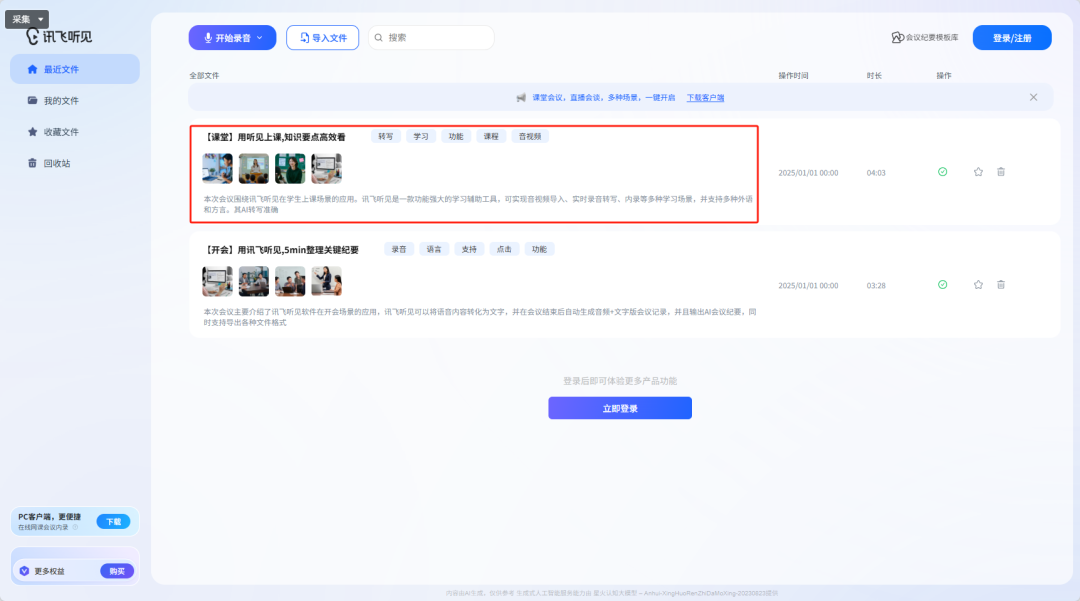Open first thumbnail of the 课堂 file
The height and width of the screenshot is (601, 1080).
pos(217,168)
